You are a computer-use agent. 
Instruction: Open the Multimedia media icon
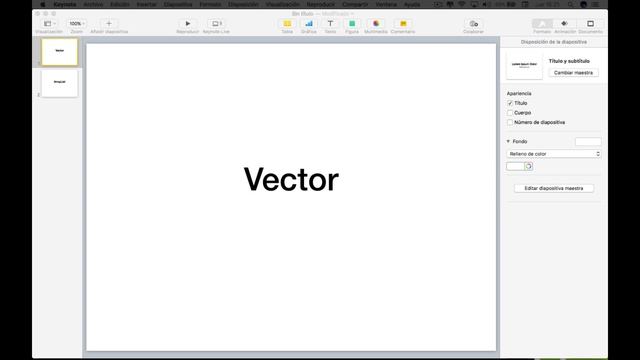click(x=376, y=24)
